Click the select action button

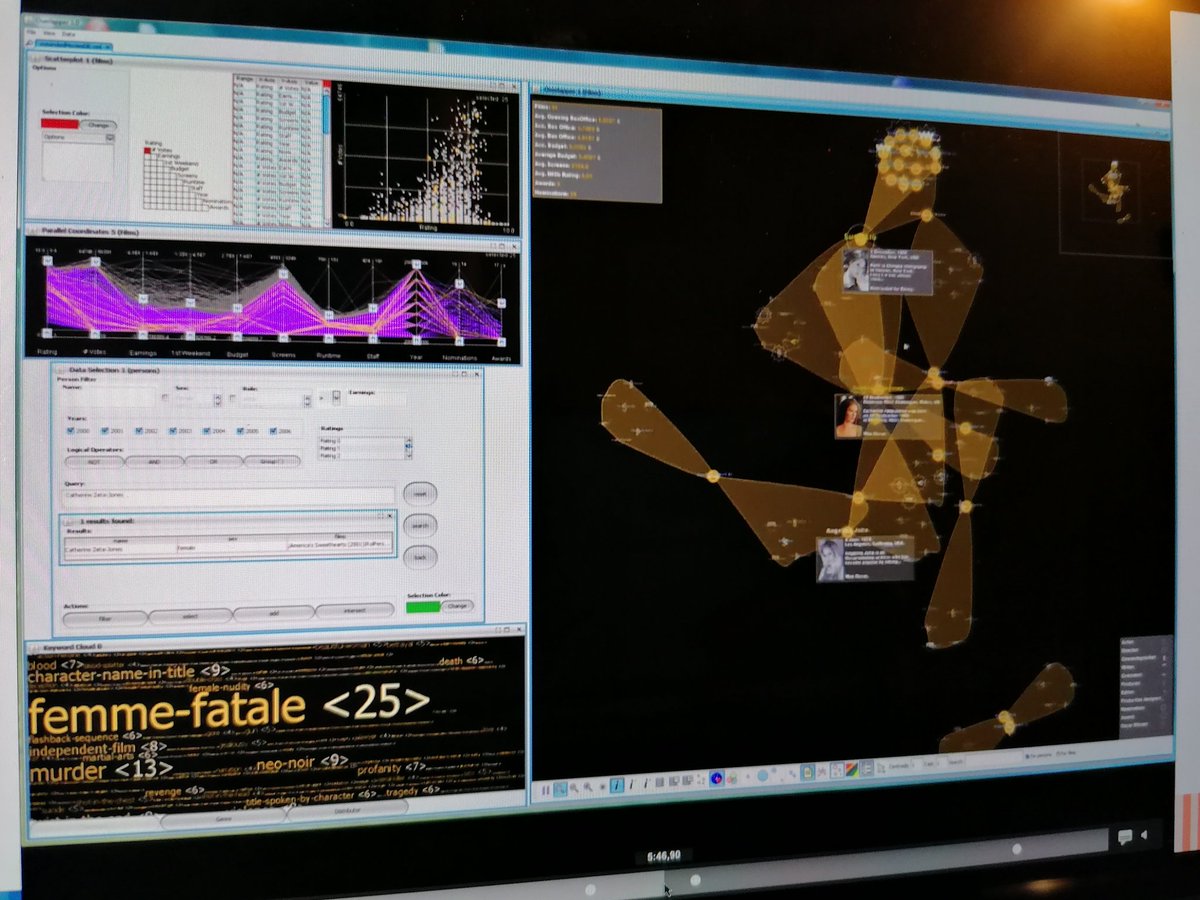[x=190, y=616]
